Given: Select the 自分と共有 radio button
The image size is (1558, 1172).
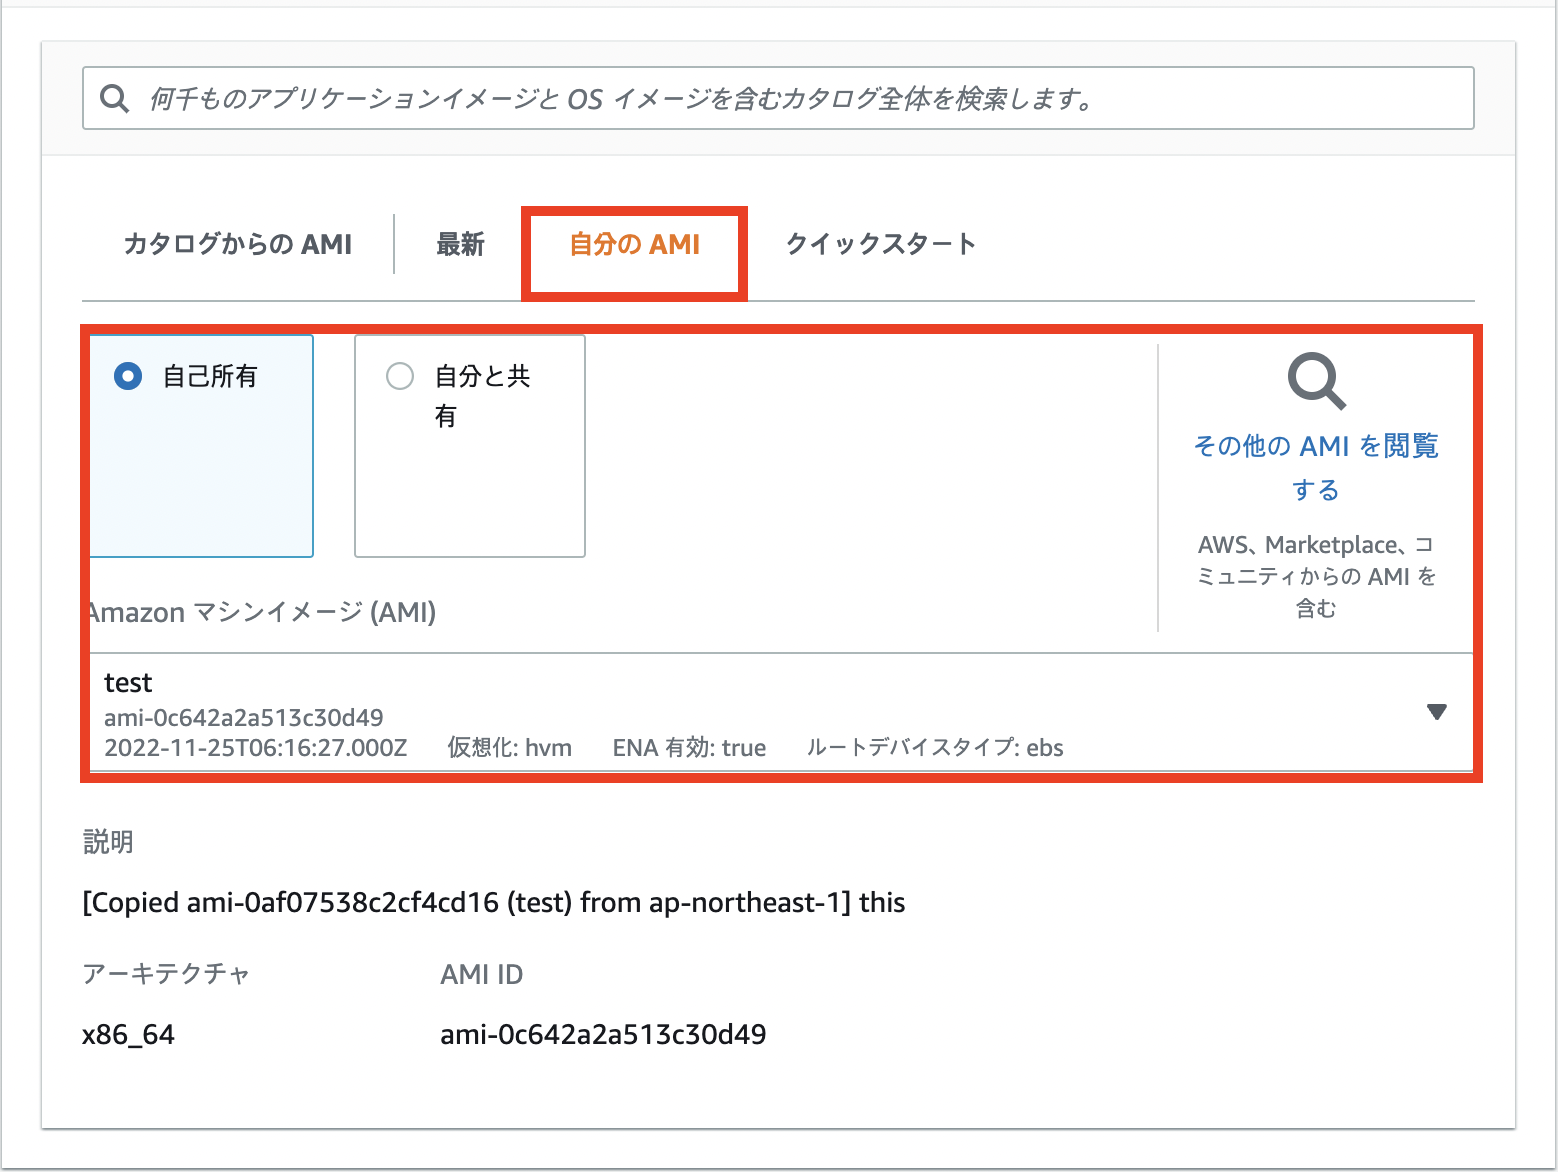Looking at the screenshot, I should pos(400,377).
